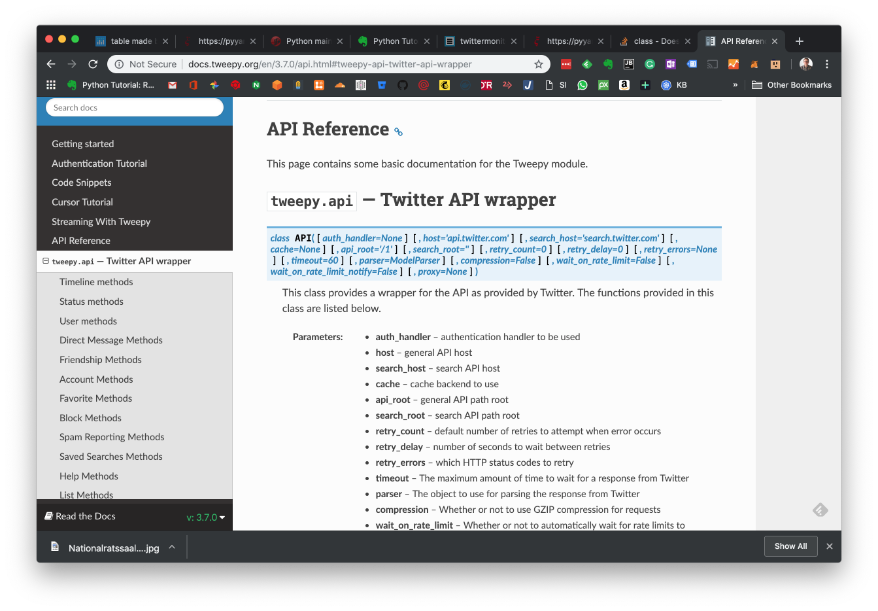
Task: Bookmark this page with the star icon
Action: [x=538, y=64]
